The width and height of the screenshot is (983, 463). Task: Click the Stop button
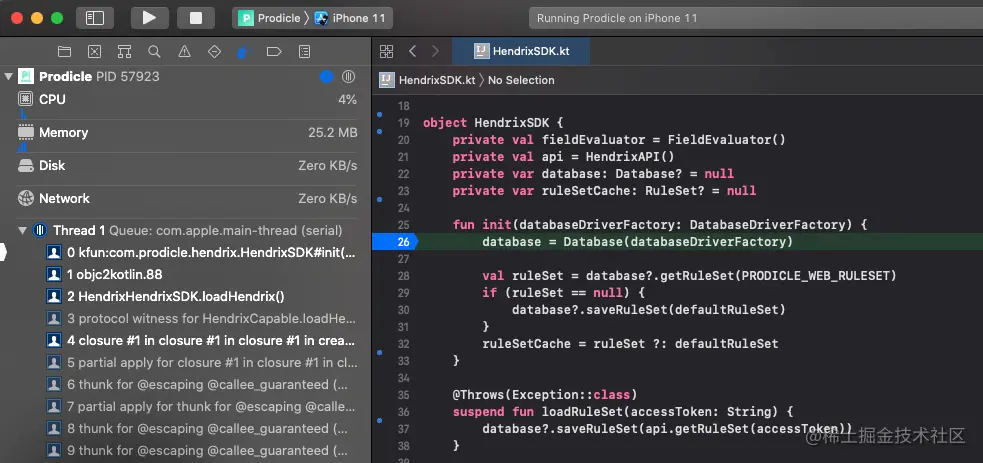pos(196,18)
